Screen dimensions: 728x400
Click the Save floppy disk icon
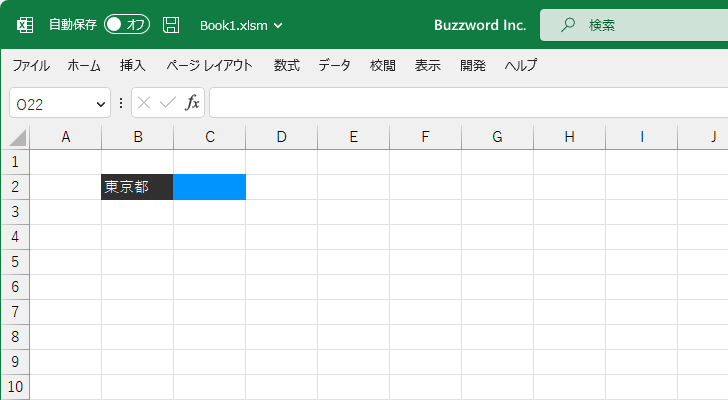click(x=171, y=25)
